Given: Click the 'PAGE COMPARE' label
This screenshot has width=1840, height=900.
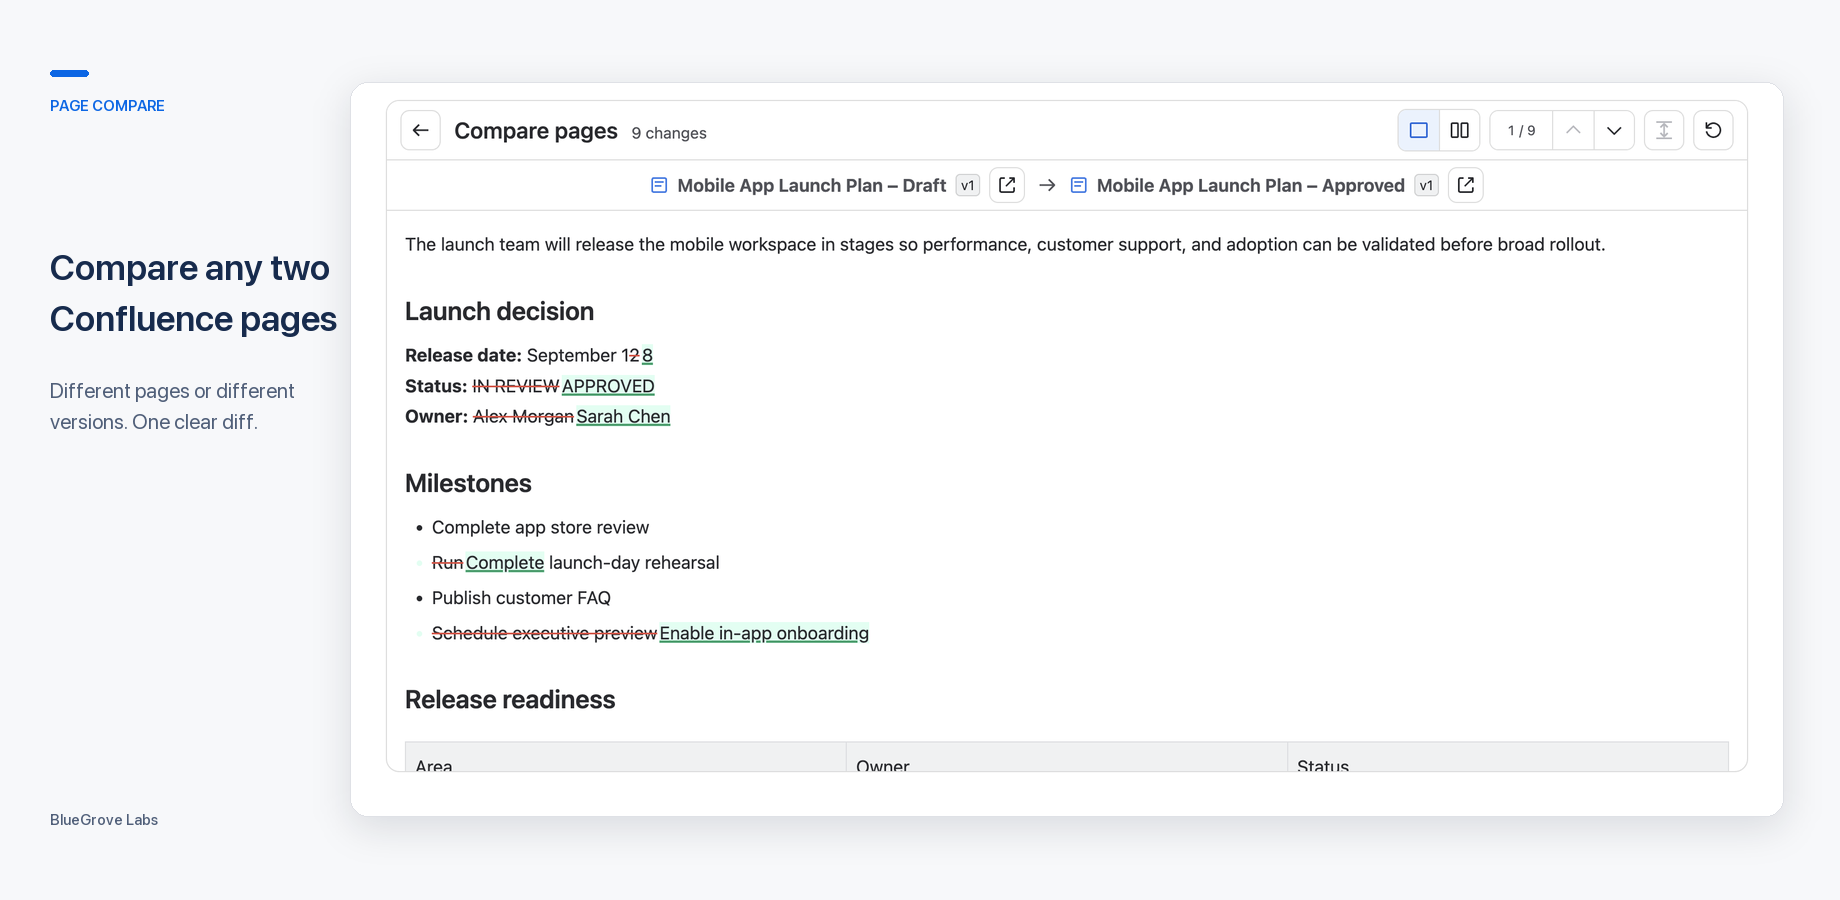Looking at the screenshot, I should [107, 106].
